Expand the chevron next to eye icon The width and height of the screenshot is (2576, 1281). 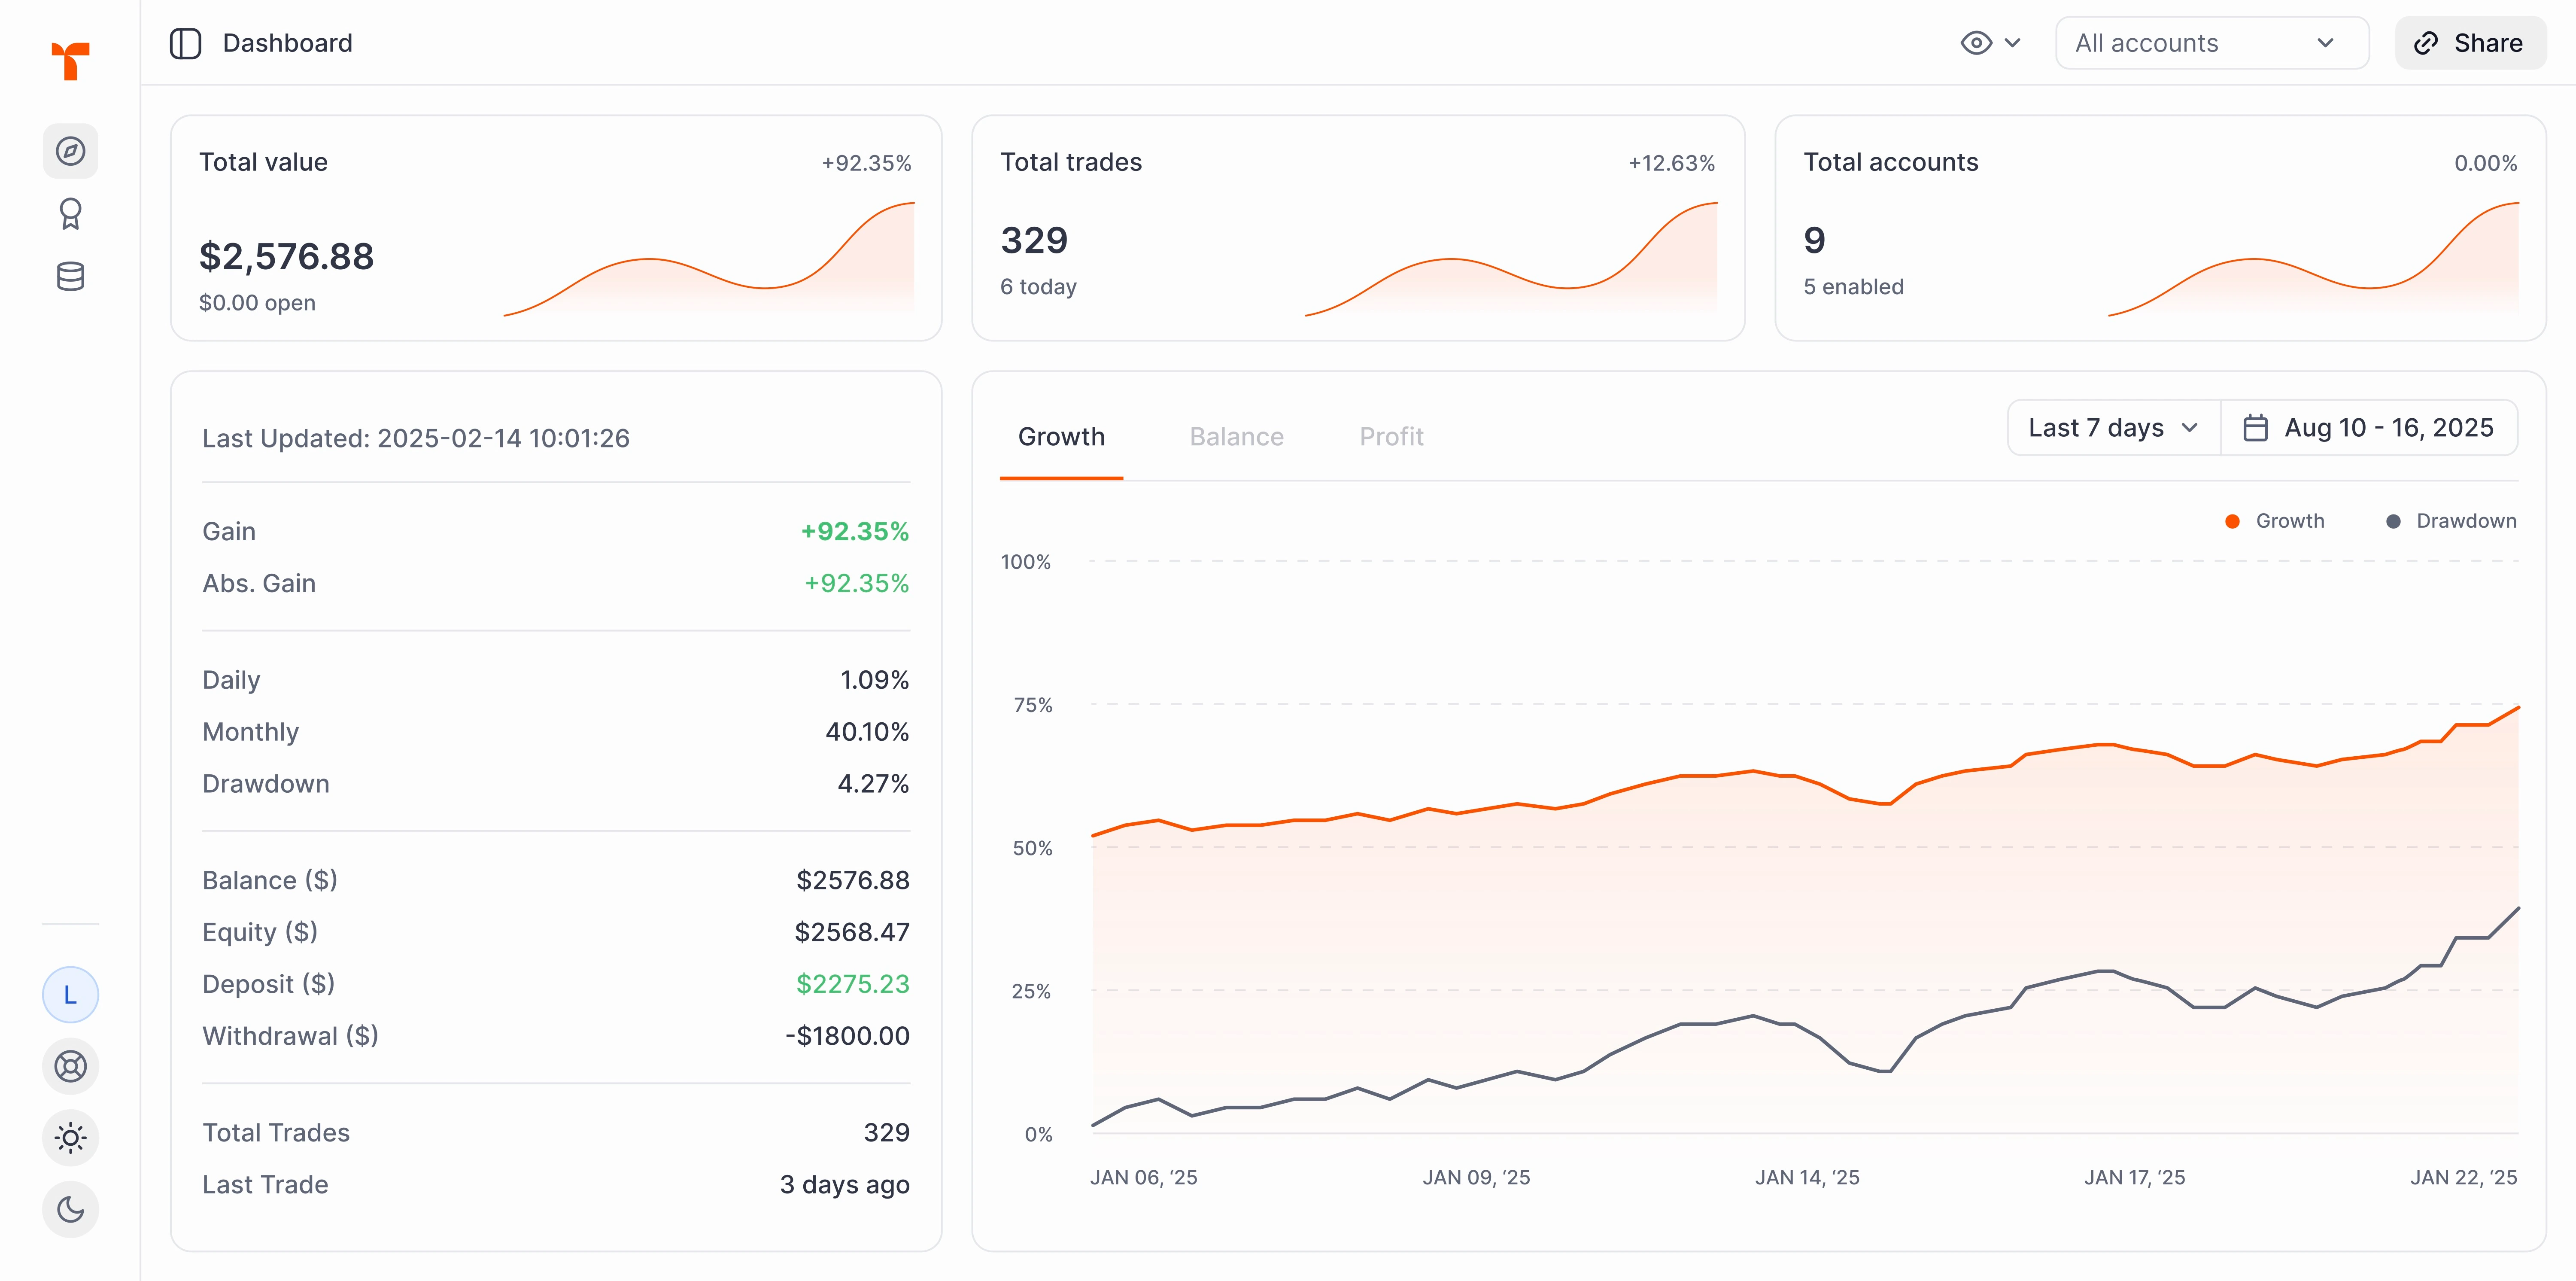pos(2013,43)
